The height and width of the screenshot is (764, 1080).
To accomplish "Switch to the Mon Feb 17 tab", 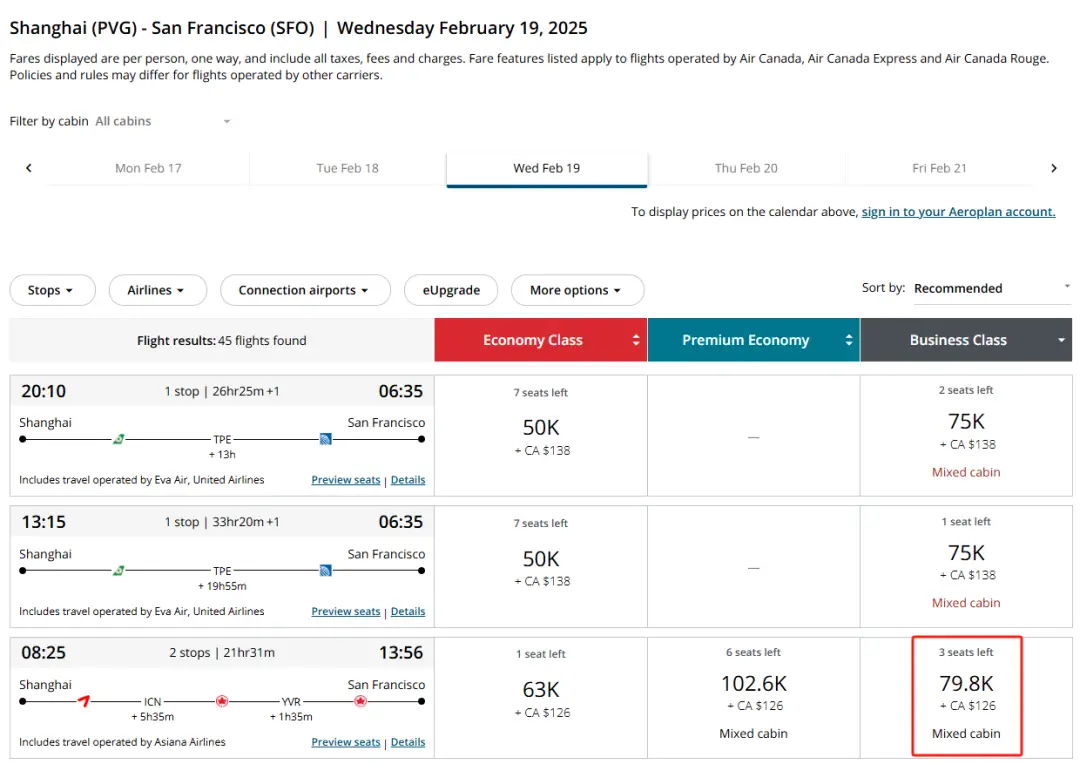I will 148,168.
